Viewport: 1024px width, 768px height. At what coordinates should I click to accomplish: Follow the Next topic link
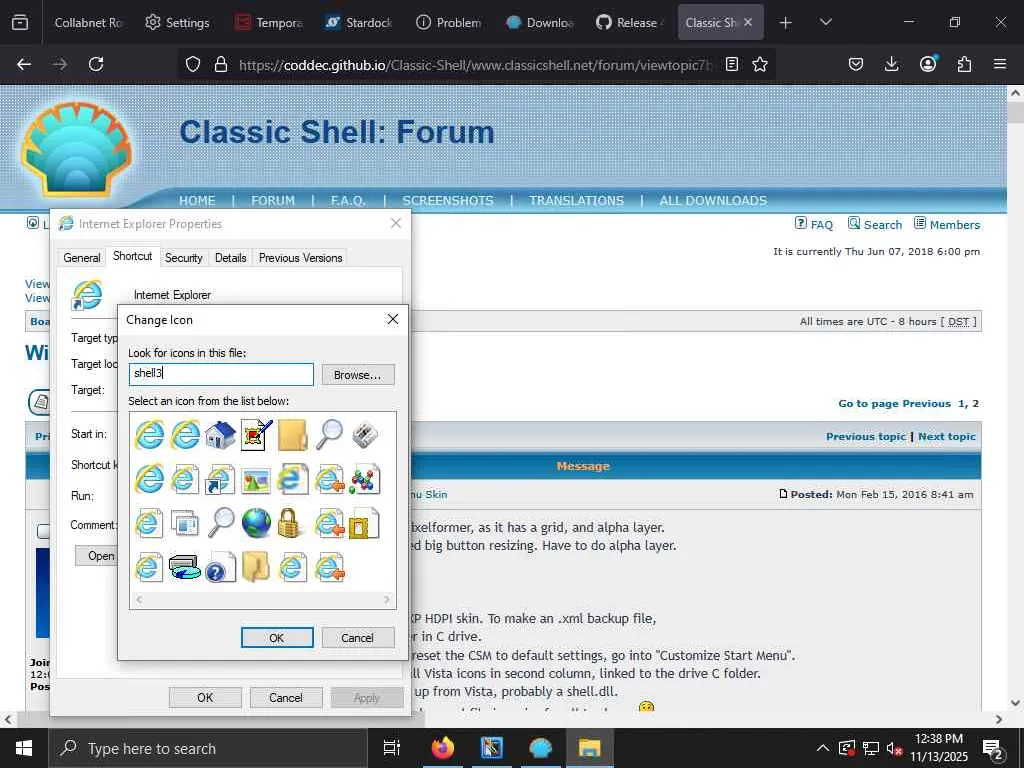tap(946, 436)
